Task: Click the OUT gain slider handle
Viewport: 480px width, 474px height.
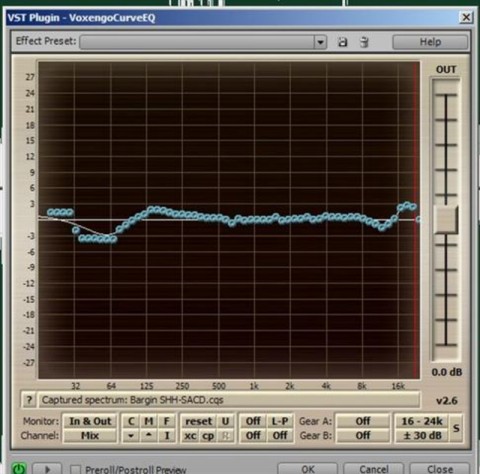Action: pyautogui.click(x=446, y=220)
